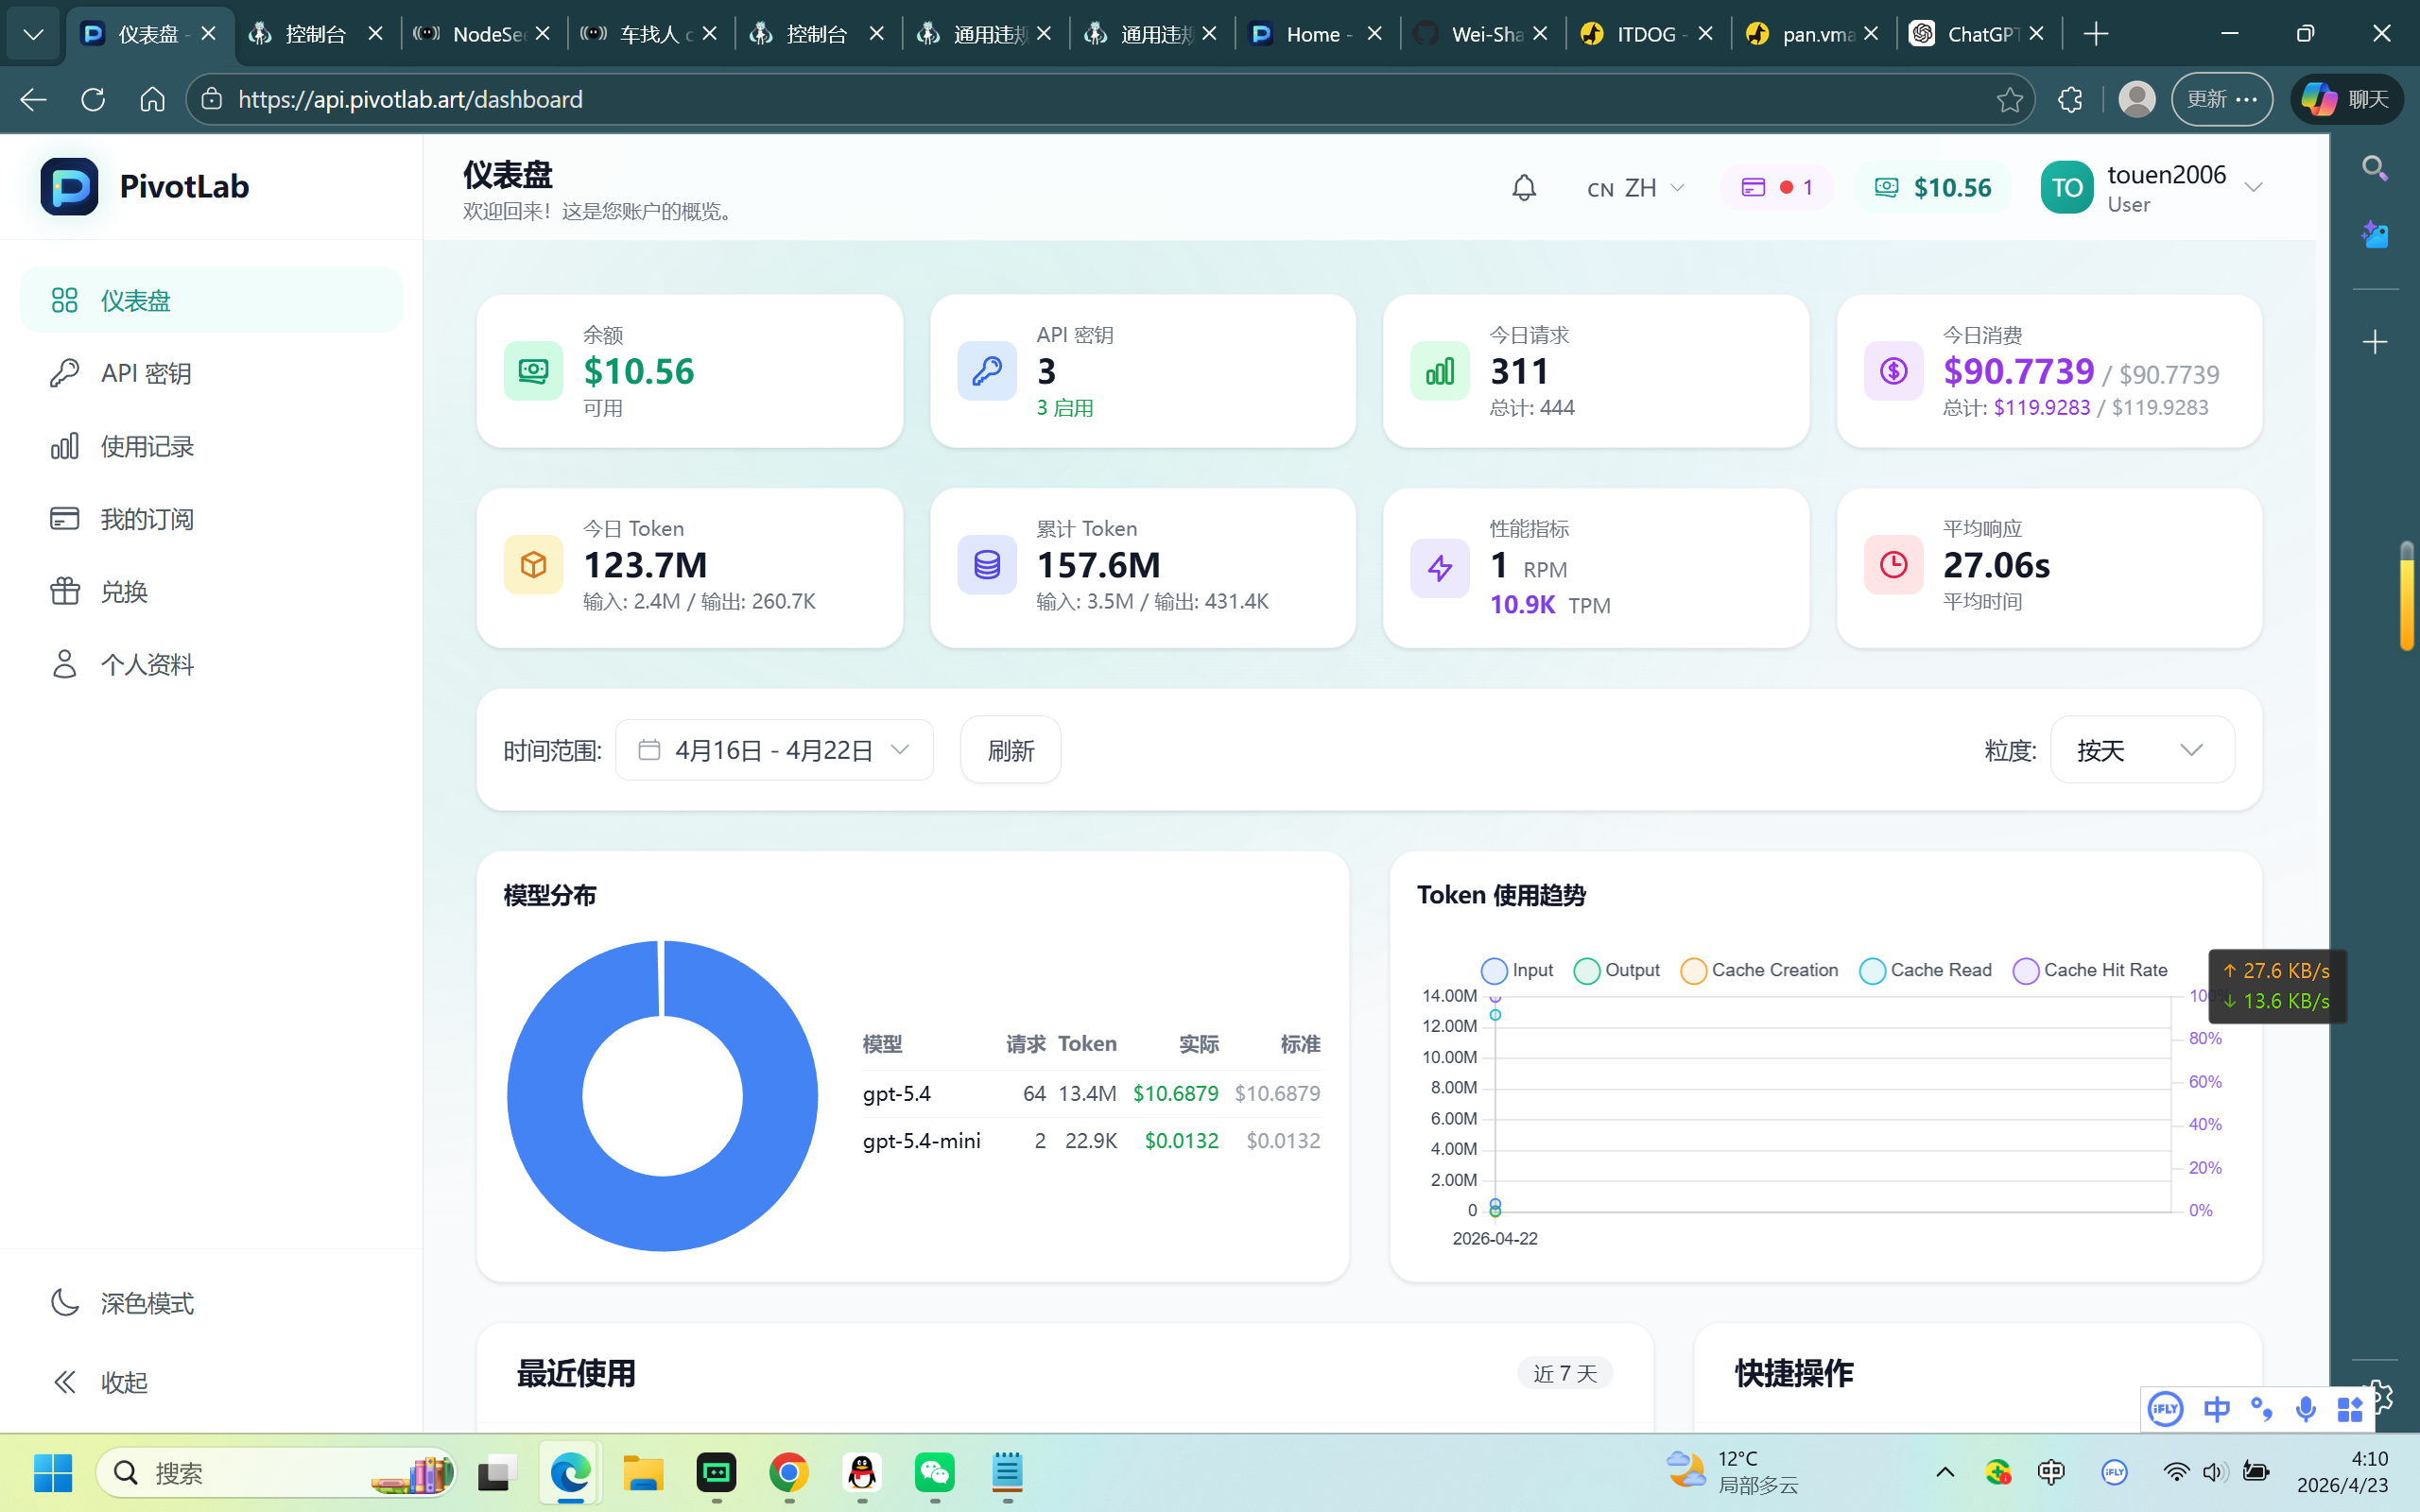Toggle Cache Creation legend series
This screenshot has width=2420, height=1512.
pos(1759,970)
